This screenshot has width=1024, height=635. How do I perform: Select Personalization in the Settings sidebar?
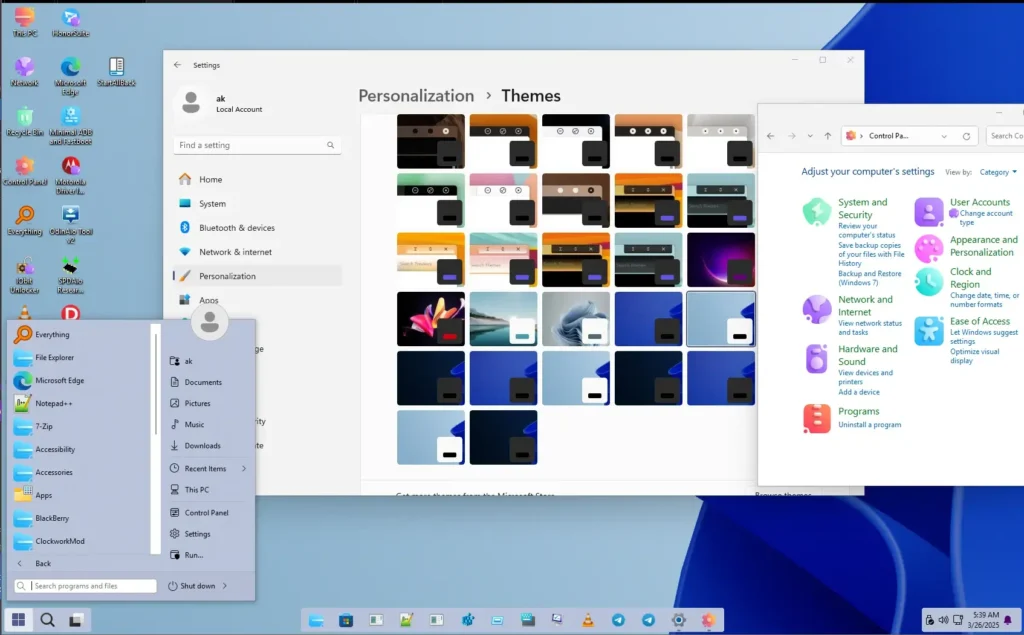(x=228, y=275)
